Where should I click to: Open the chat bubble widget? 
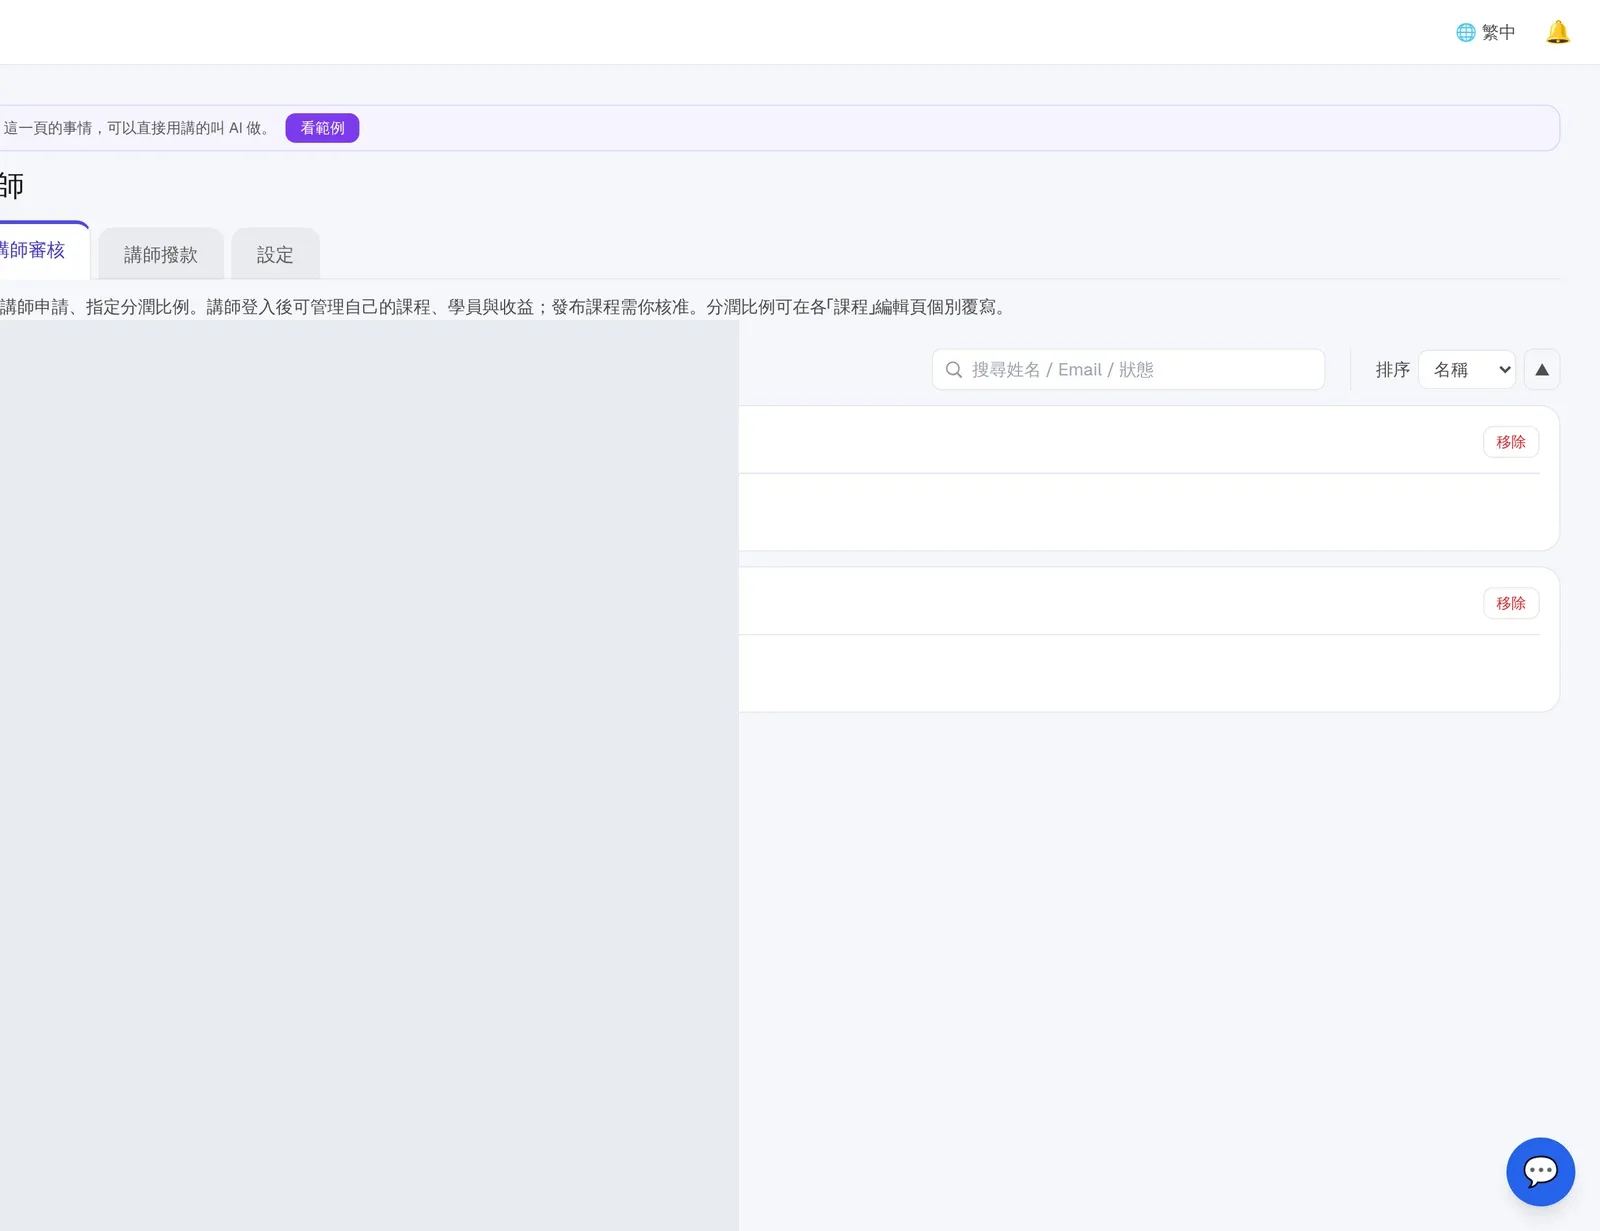click(1540, 1171)
